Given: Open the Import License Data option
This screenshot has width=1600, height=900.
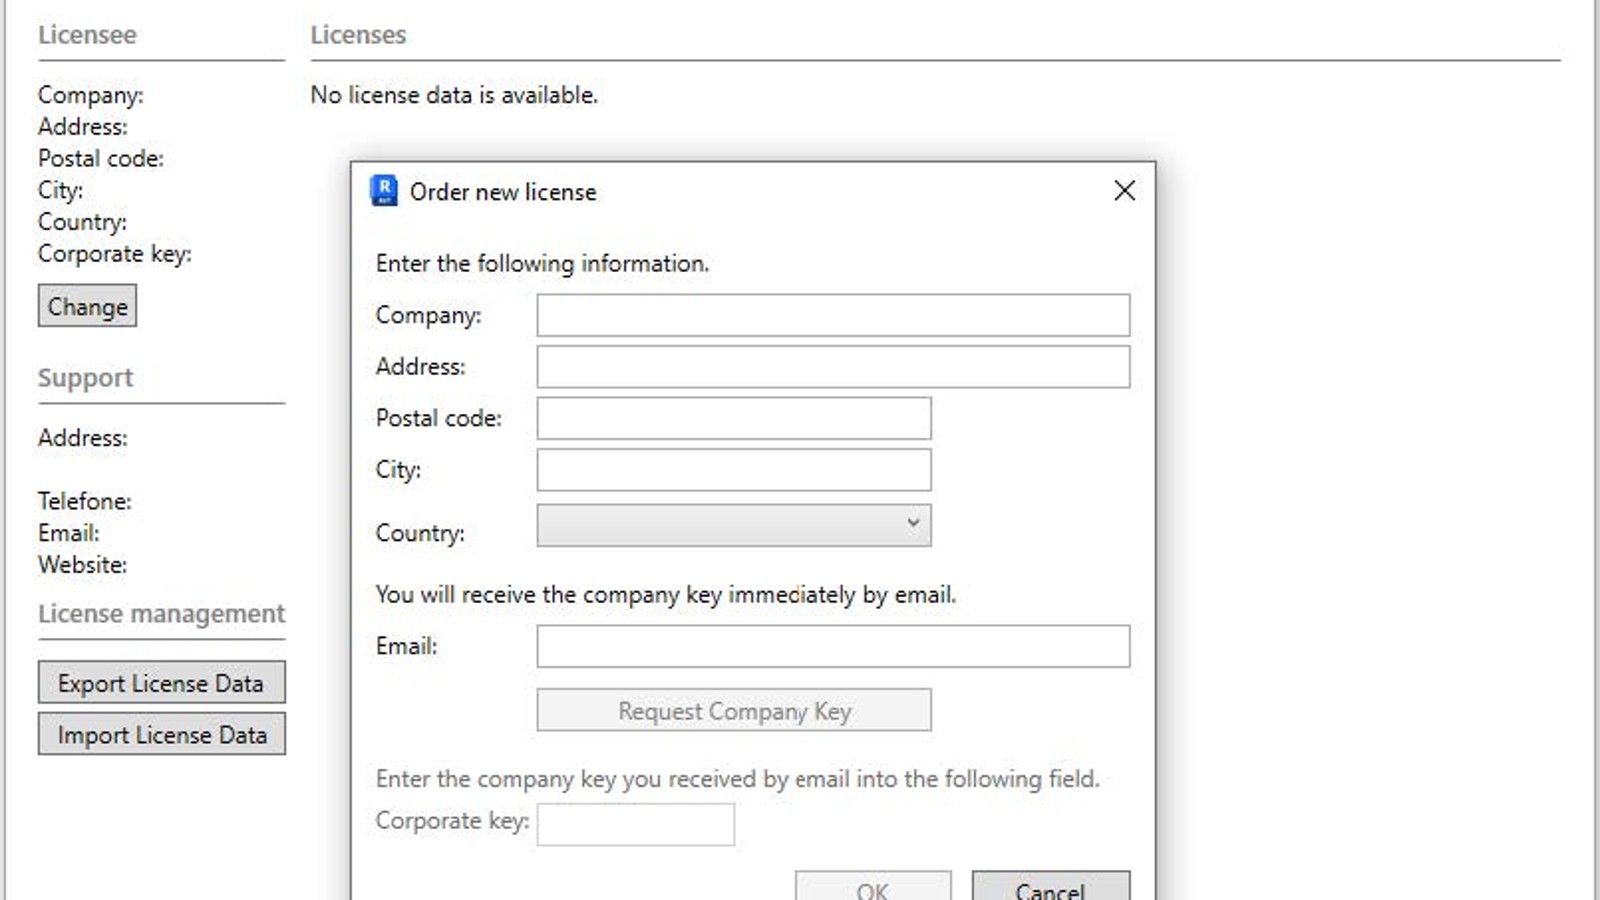Looking at the screenshot, I should pos(161,735).
